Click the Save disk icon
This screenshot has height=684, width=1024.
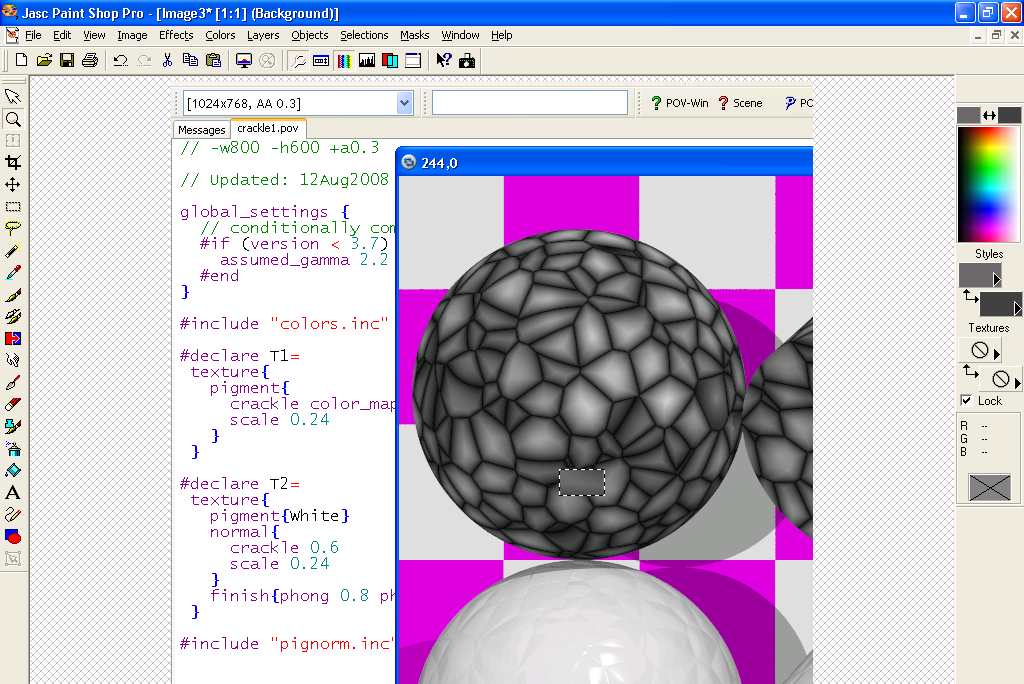coord(67,60)
